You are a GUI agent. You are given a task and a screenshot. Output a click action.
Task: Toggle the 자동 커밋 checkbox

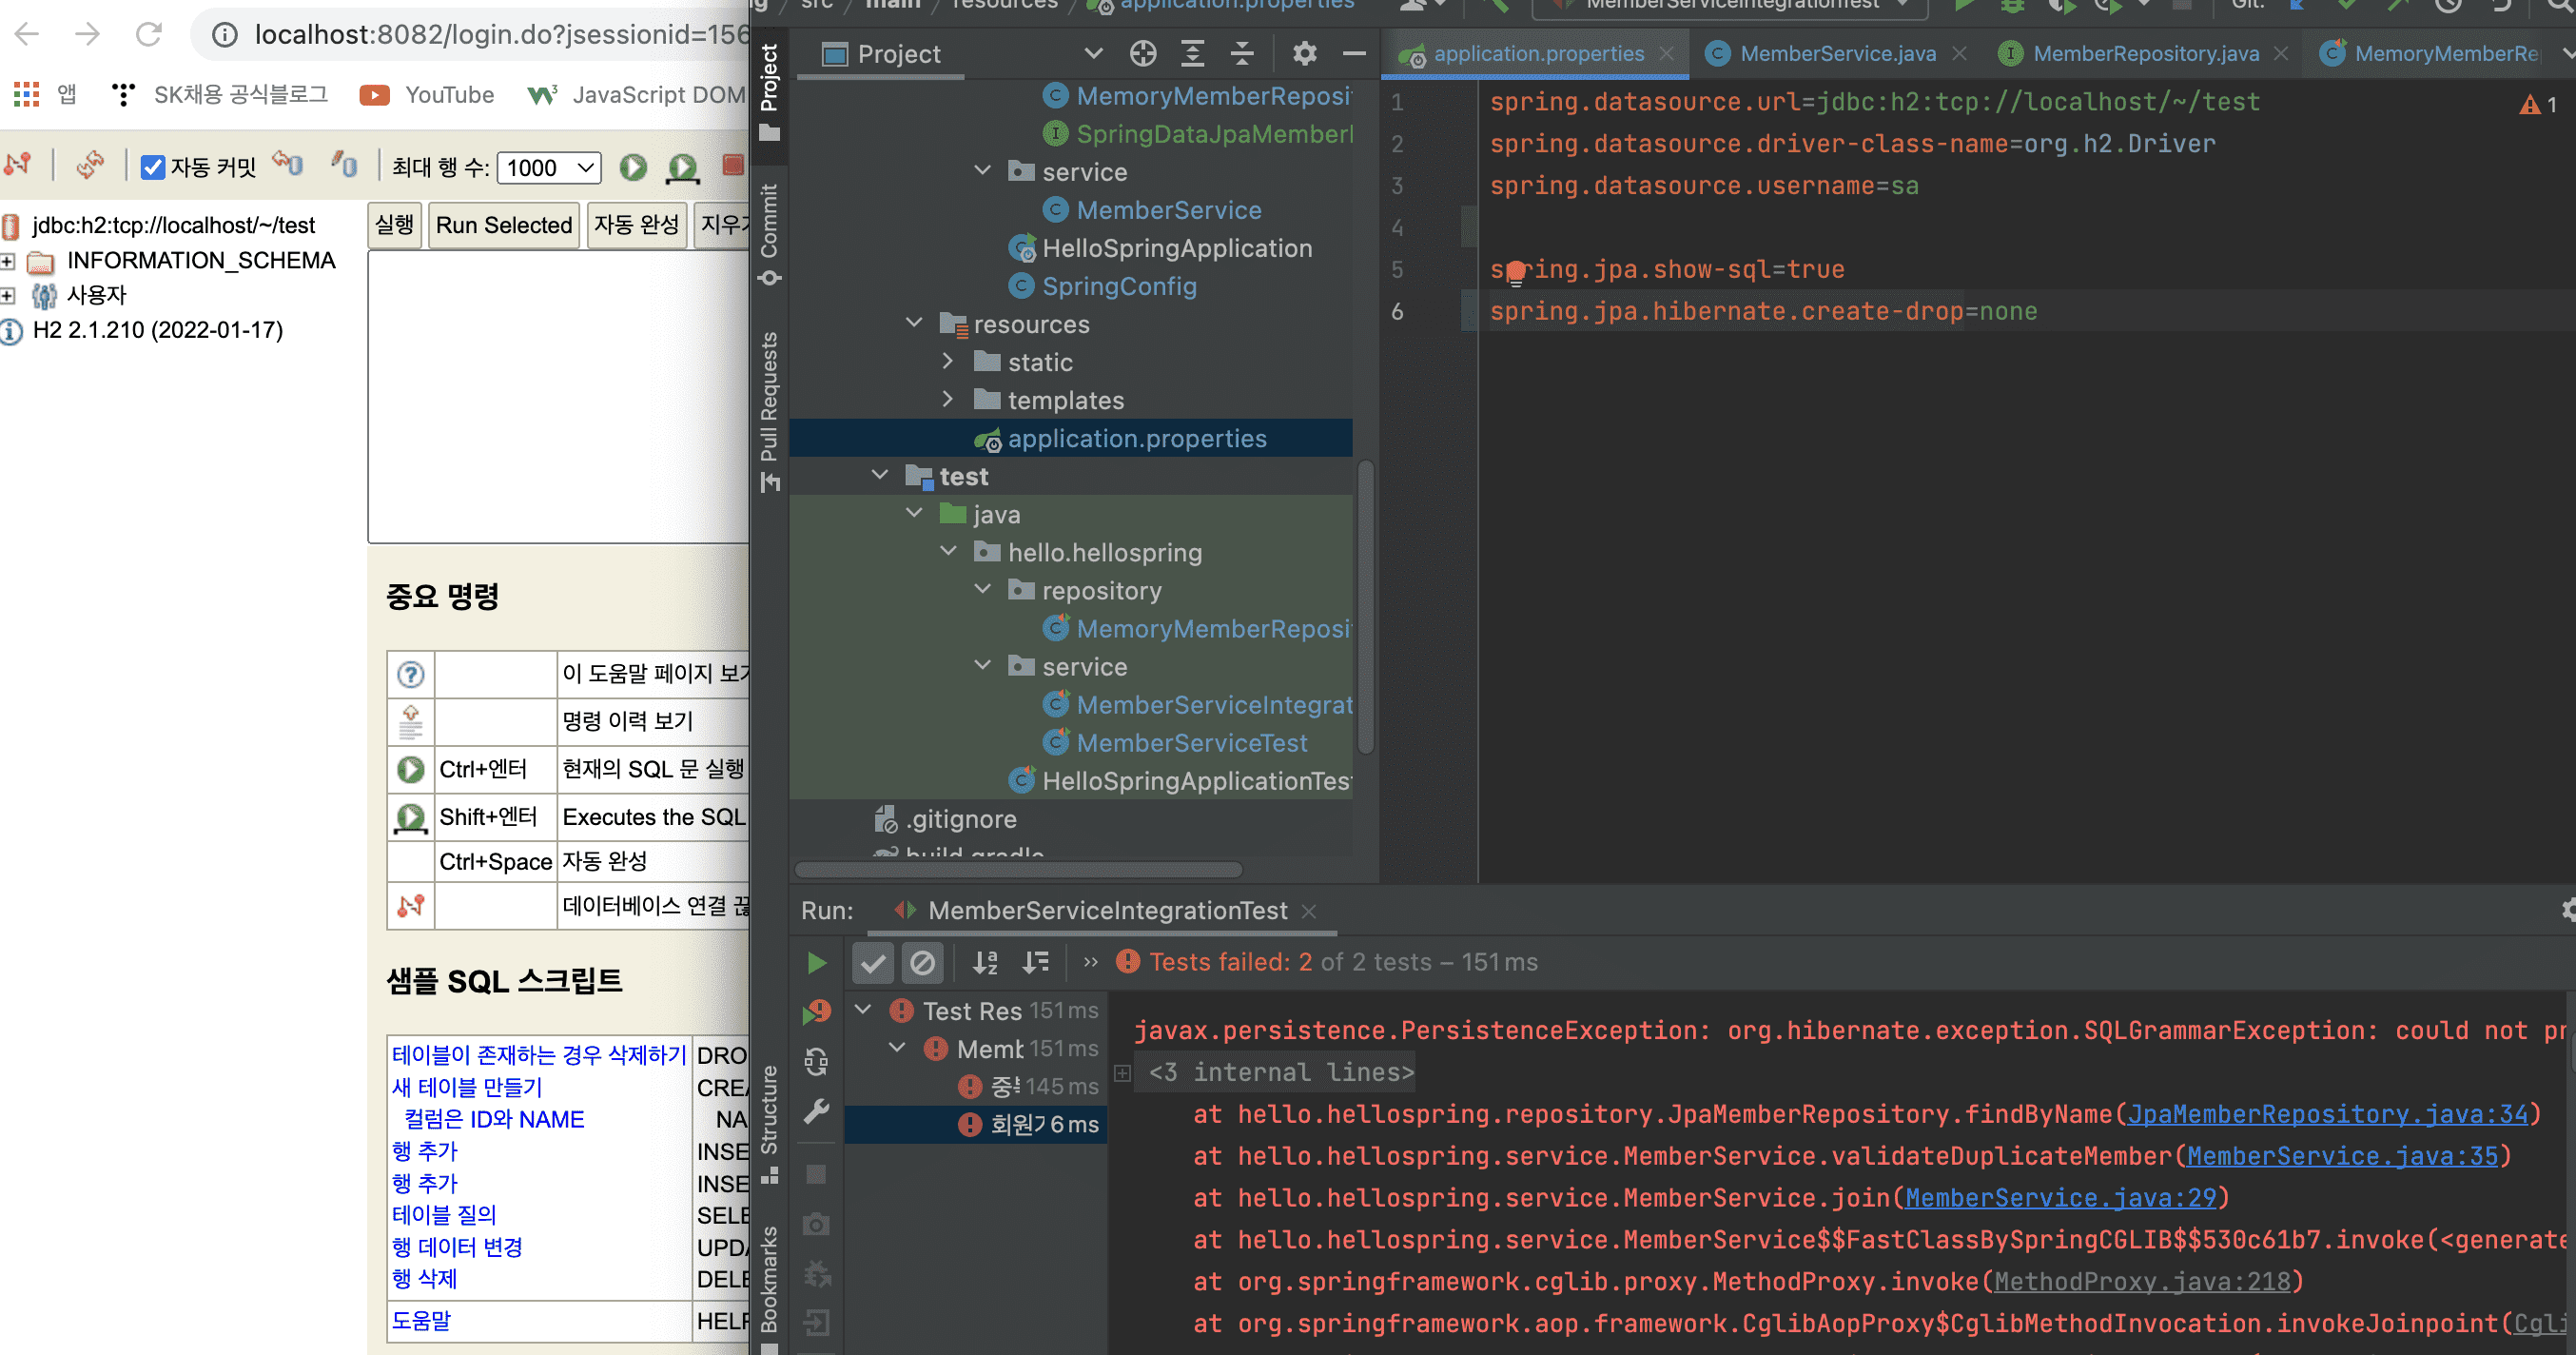coord(153,167)
